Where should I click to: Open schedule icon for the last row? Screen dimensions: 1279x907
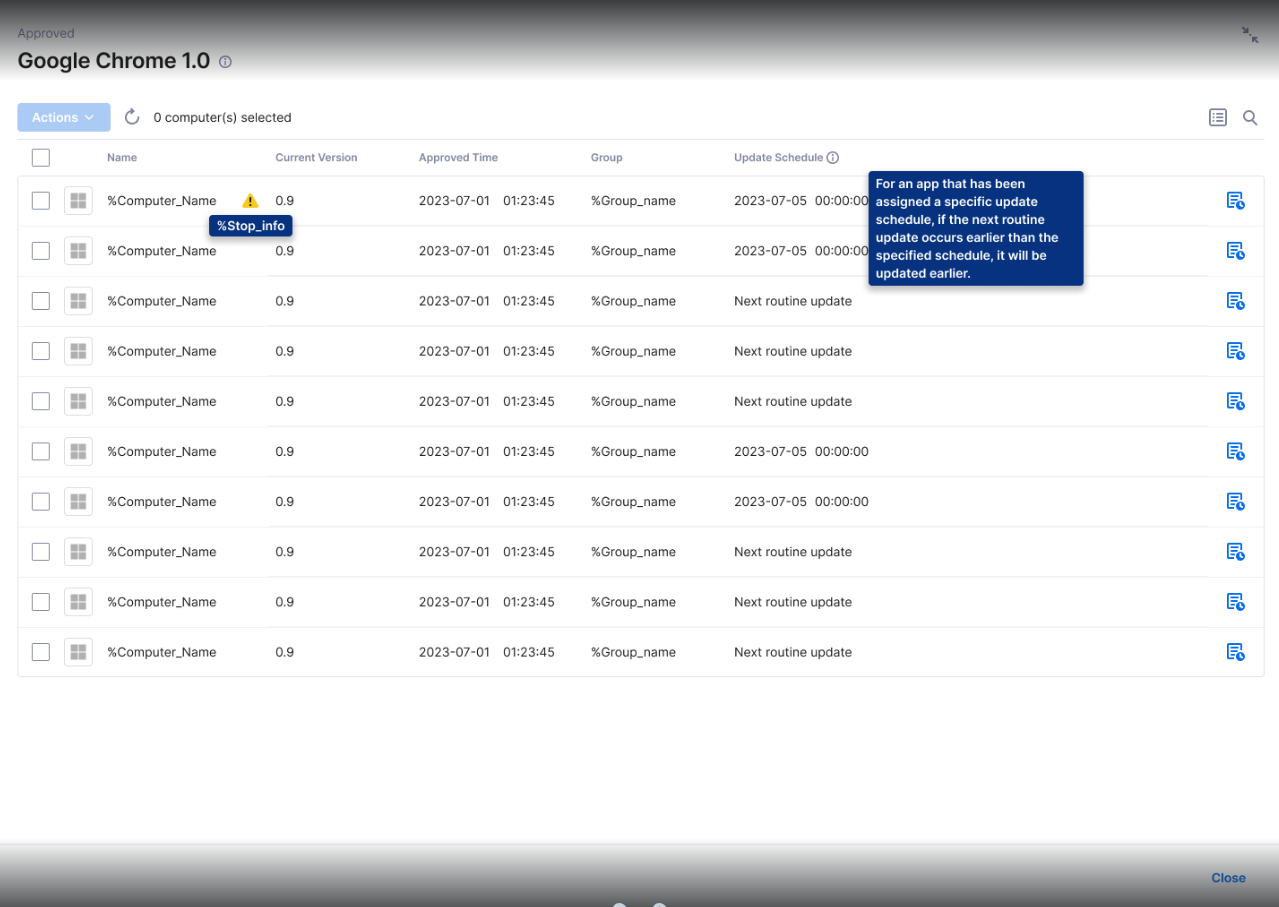(1235, 652)
